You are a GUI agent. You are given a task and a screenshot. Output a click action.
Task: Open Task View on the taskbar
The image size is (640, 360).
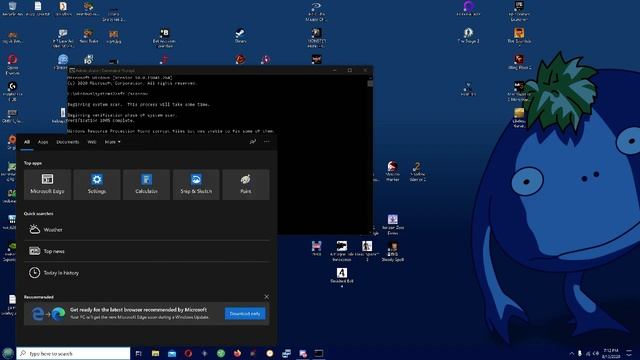coord(138,353)
